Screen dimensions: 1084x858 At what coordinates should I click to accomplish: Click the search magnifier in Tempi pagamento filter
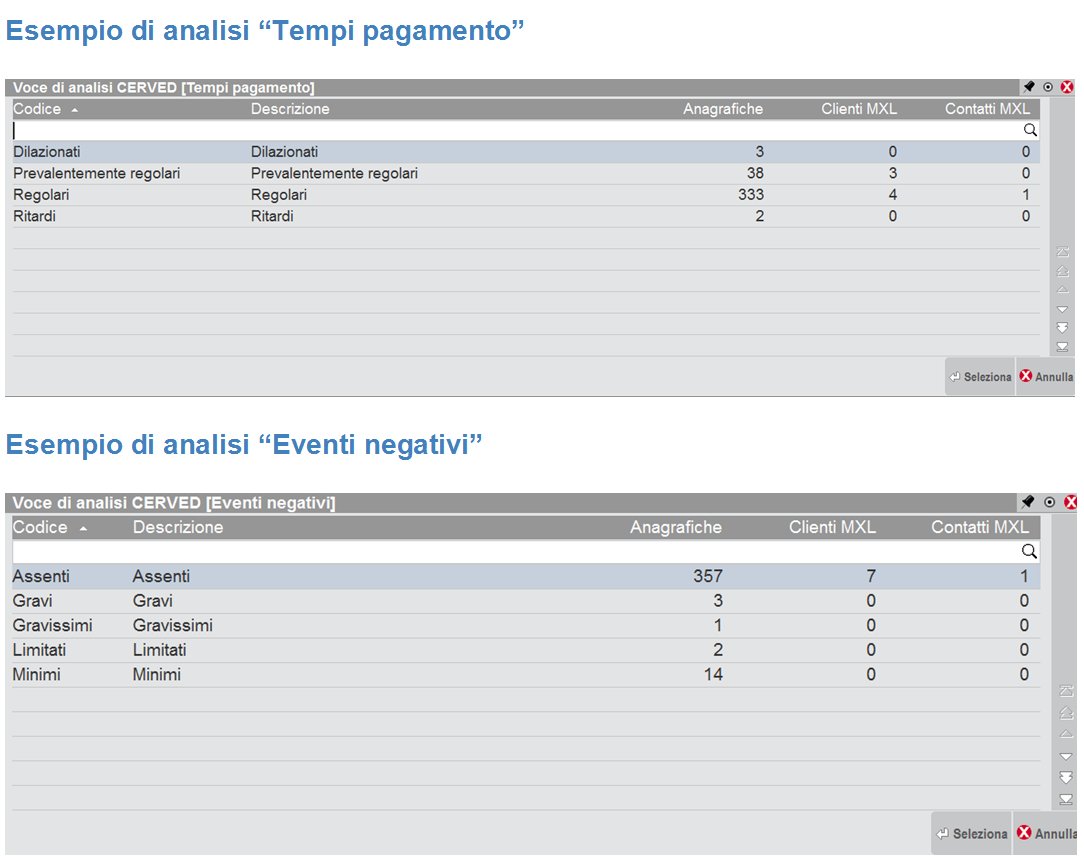[x=1030, y=130]
